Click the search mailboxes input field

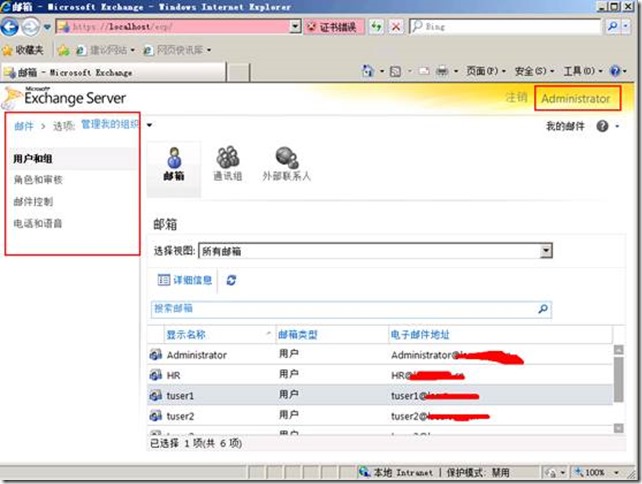[x=343, y=309]
